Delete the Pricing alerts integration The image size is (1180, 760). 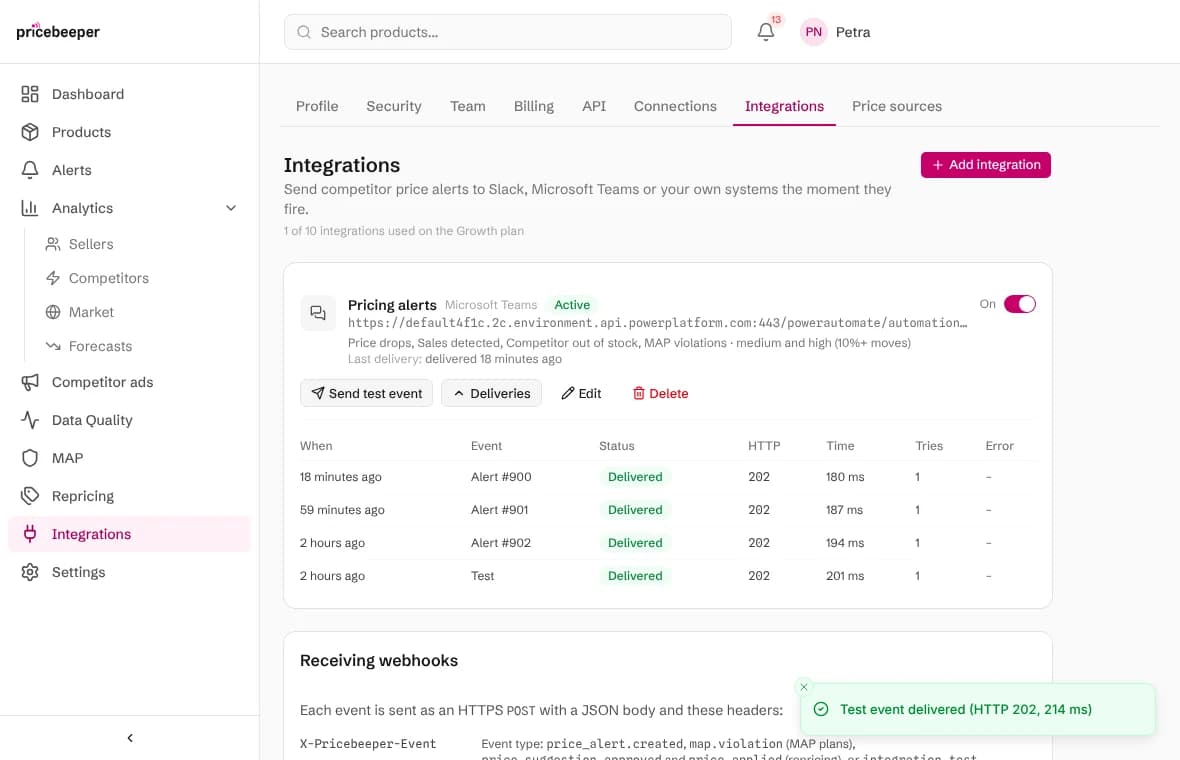pos(660,393)
